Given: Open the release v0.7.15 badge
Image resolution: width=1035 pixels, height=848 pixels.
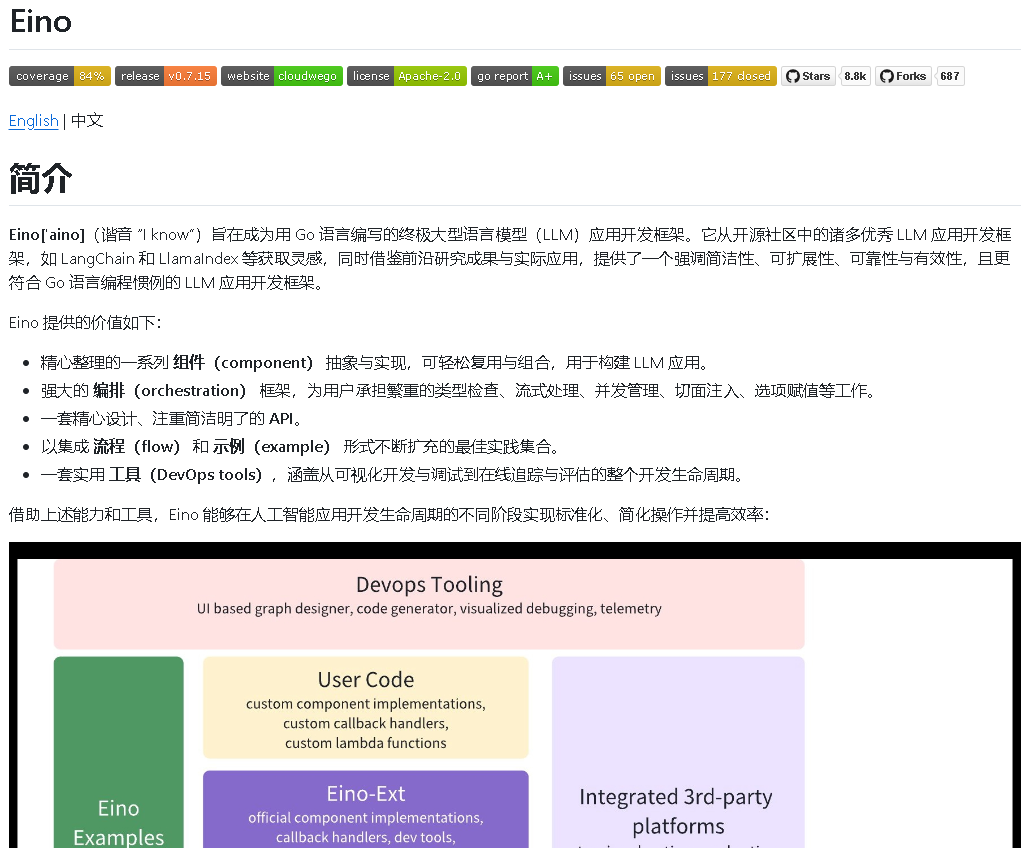Looking at the screenshot, I should [x=166, y=76].
